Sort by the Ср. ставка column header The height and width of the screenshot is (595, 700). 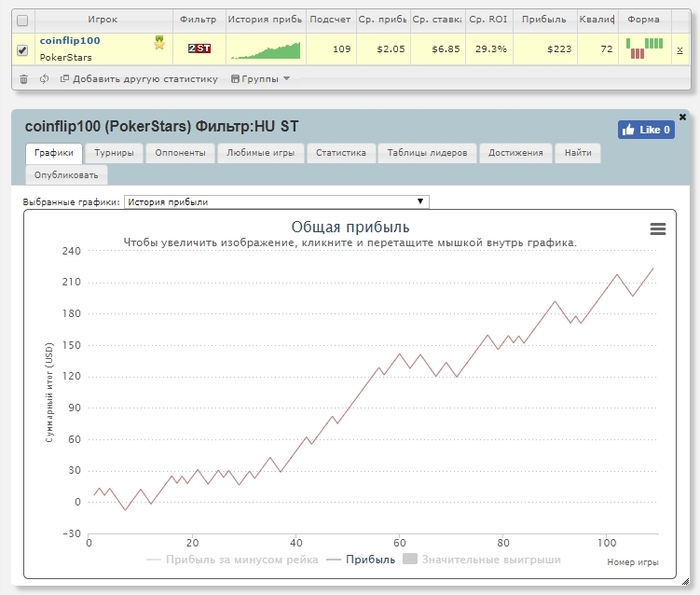[438, 20]
